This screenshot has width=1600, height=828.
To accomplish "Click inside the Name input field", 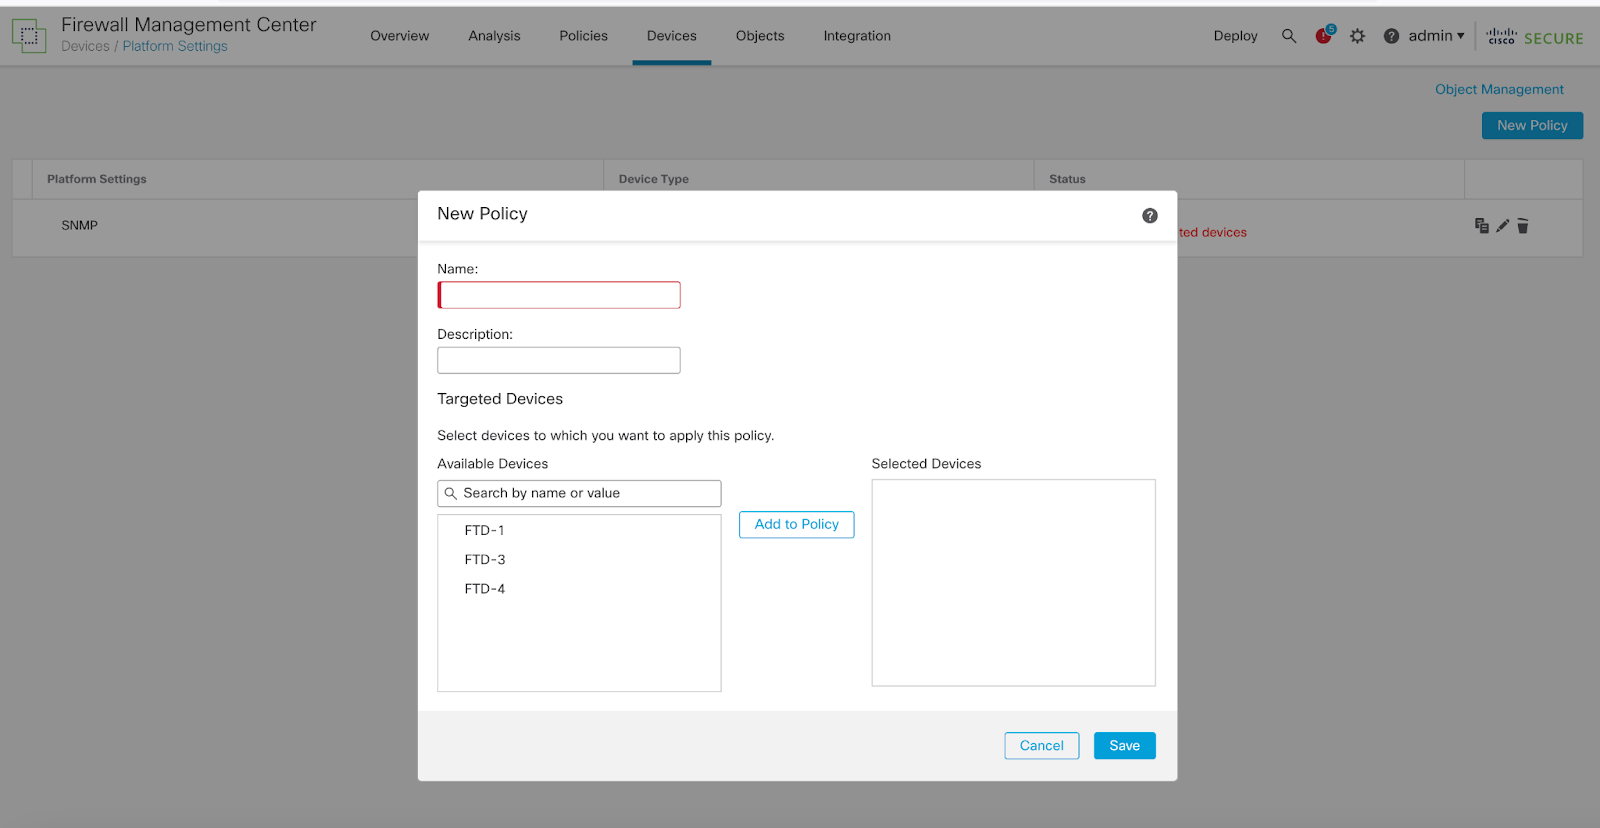I will [x=559, y=295].
